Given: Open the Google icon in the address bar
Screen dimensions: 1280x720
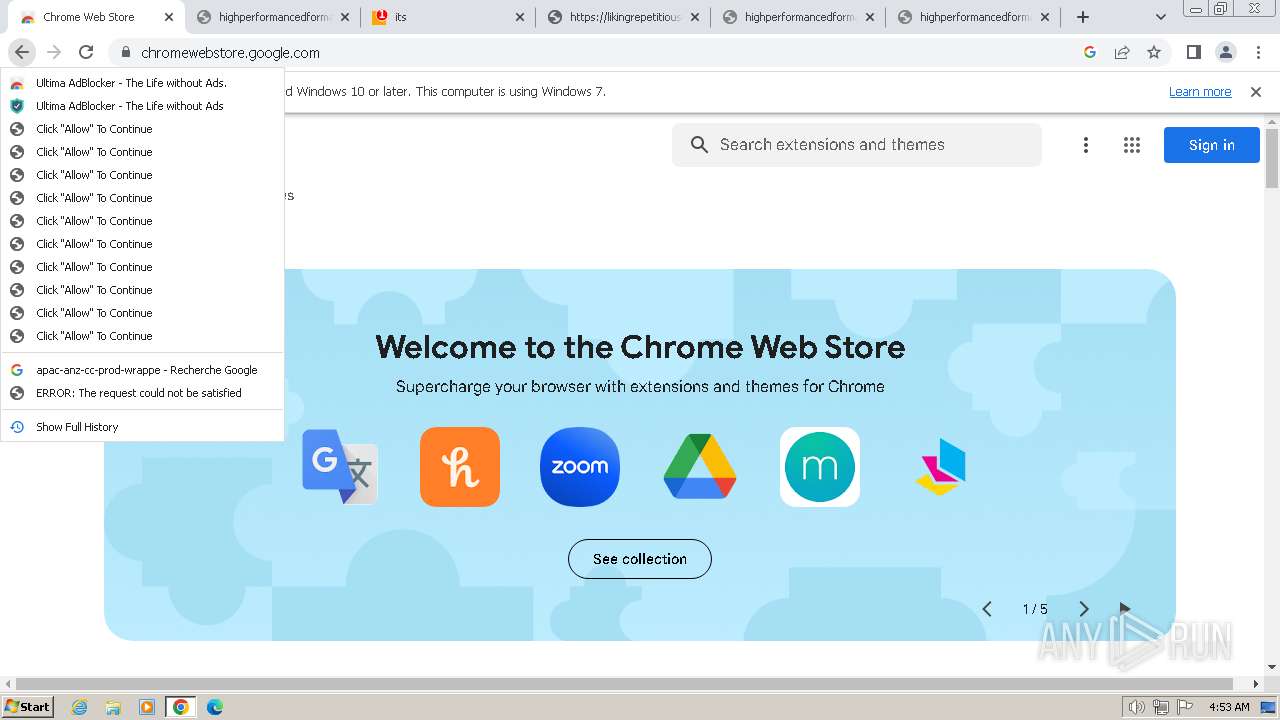Looking at the screenshot, I should tap(1090, 52).
